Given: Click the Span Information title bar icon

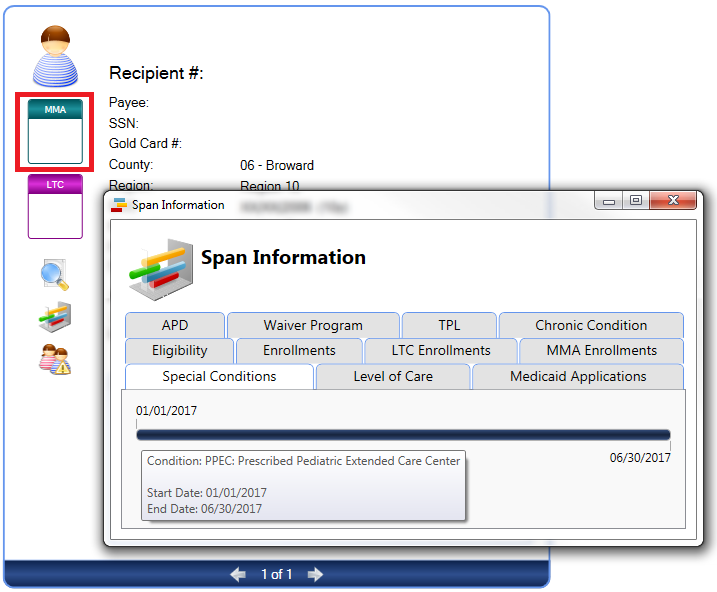Looking at the screenshot, I should coord(120,205).
